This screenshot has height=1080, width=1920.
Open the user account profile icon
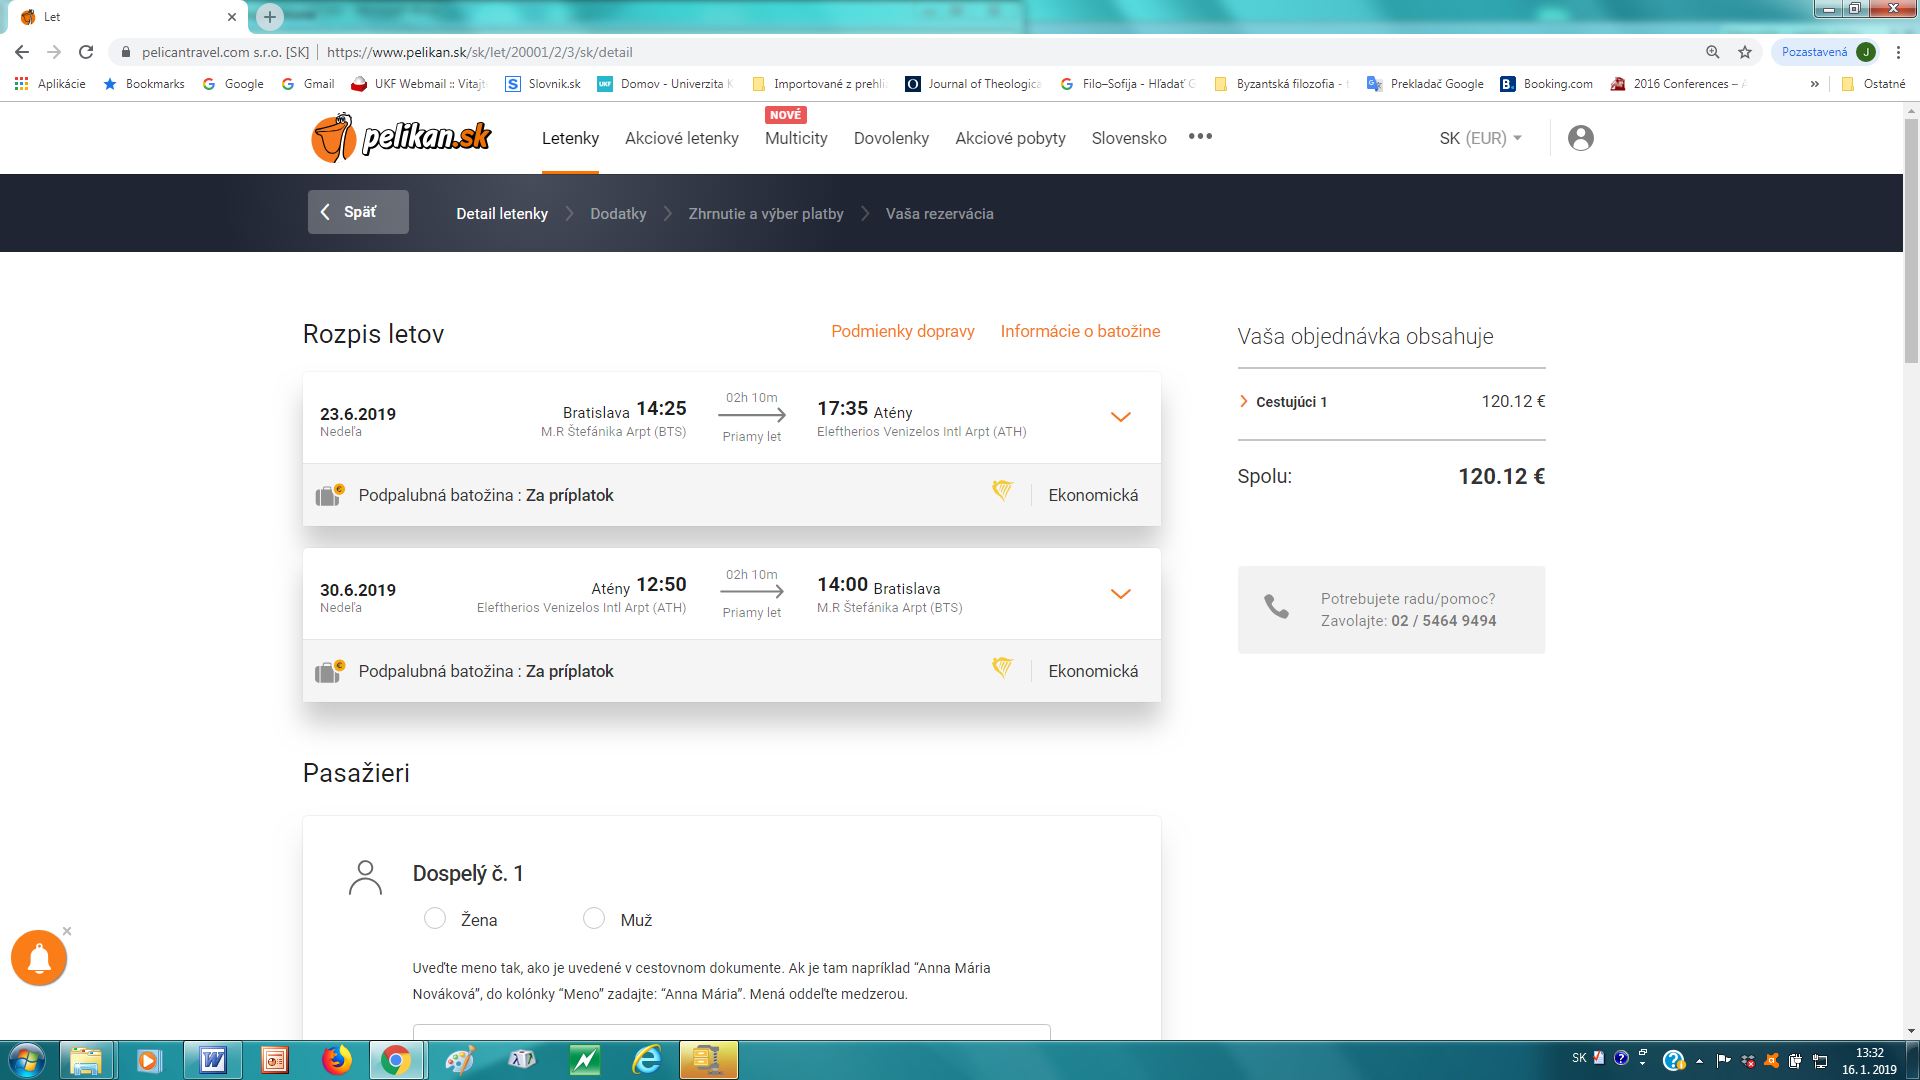tap(1580, 138)
